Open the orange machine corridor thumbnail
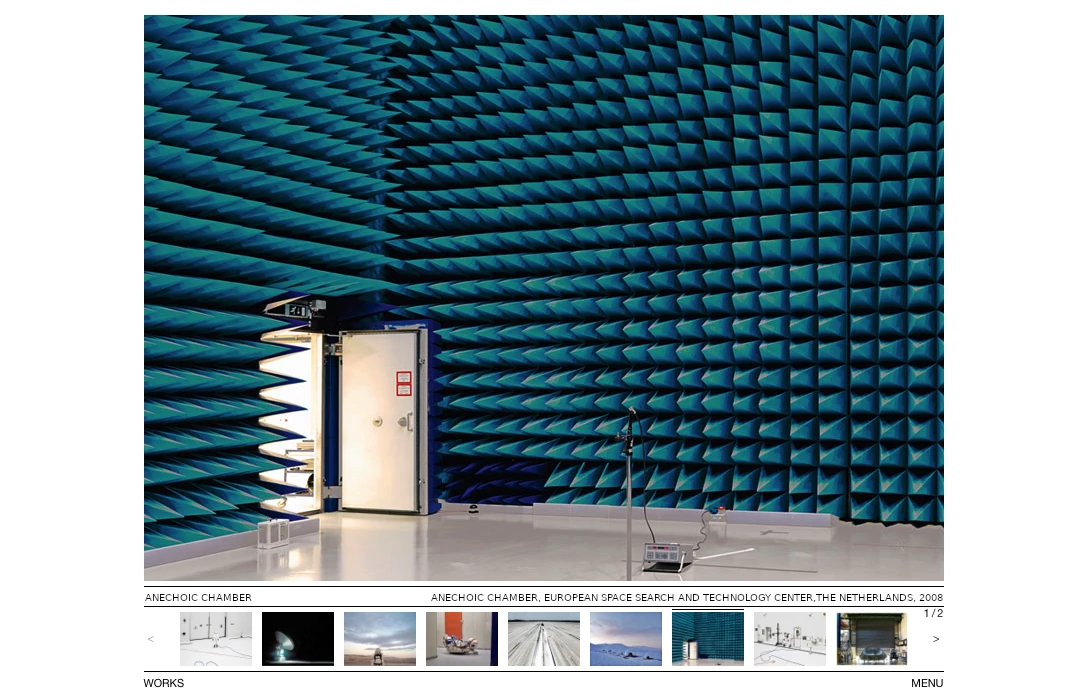Image resolution: width=1077 pixels, height=700 pixels. click(461, 638)
